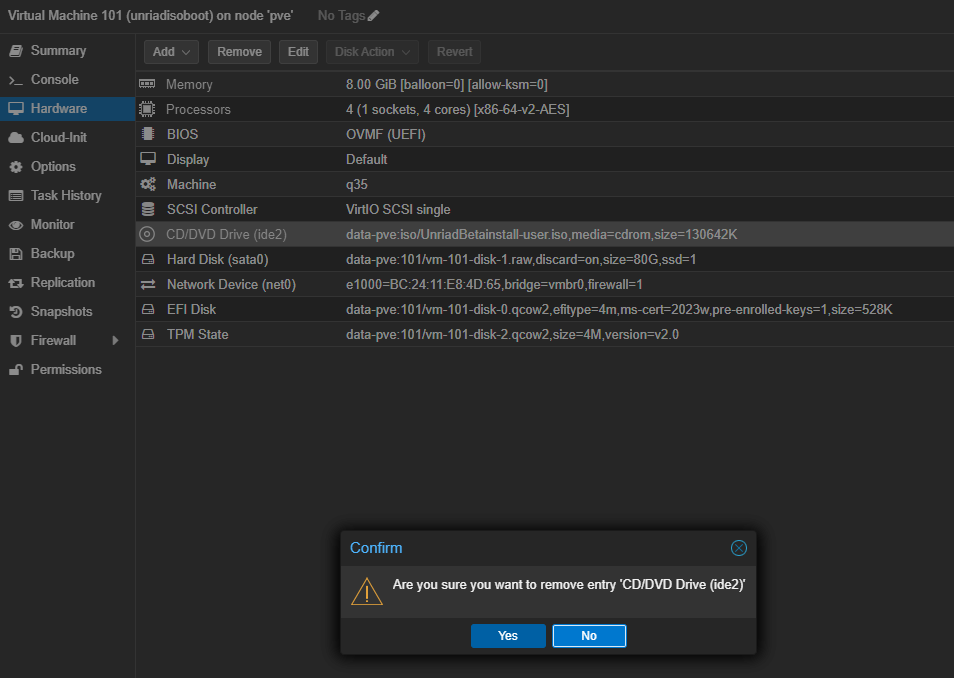Click the Firewall shield icon
The width and height of the screenshot is (954, 678).
click(16, 341)
